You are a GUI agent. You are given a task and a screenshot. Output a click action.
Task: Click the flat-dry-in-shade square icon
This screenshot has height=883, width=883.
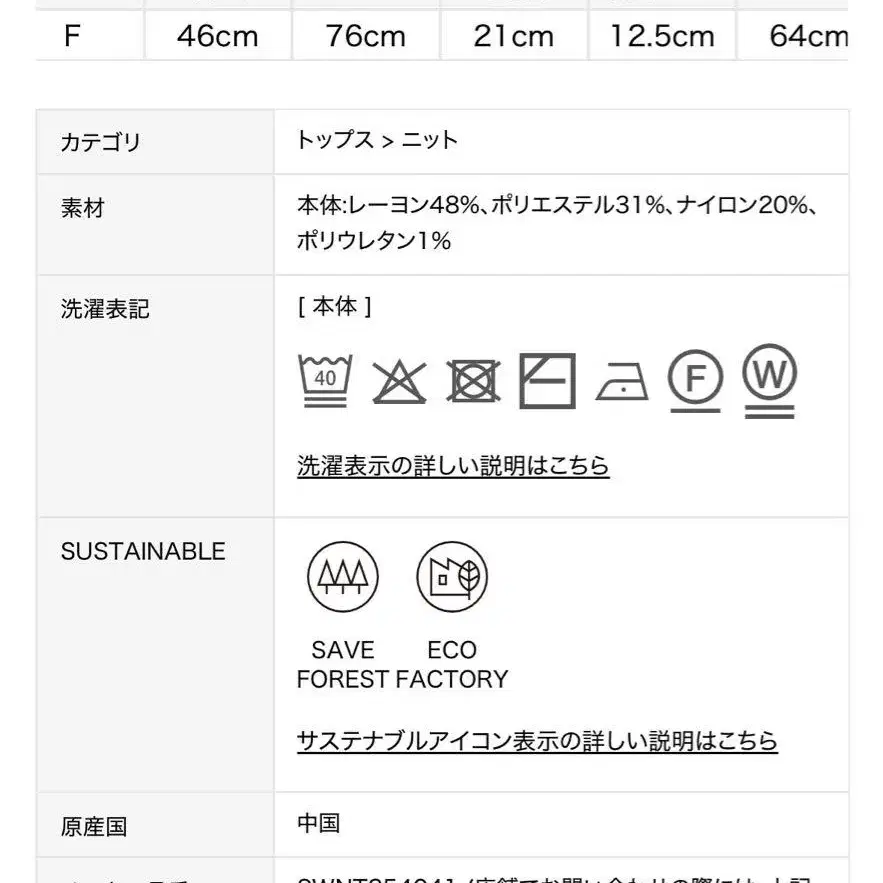(x=547, y=381)
